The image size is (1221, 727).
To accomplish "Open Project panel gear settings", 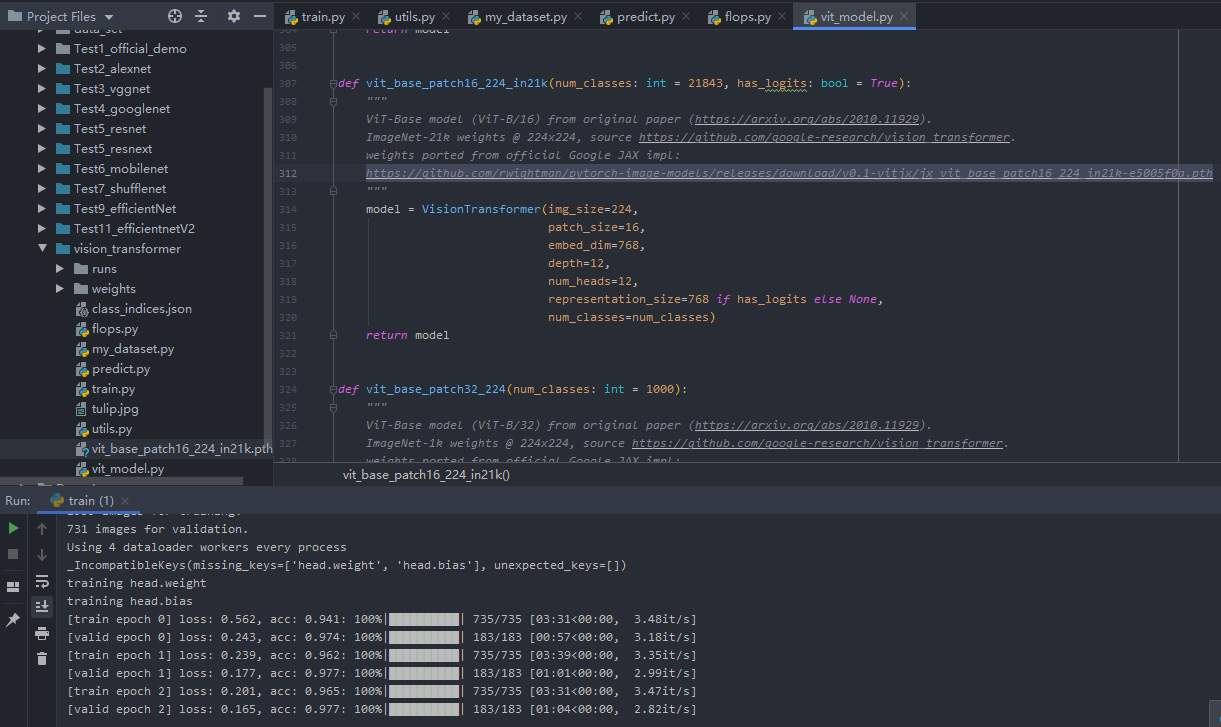I will [234, 16].
